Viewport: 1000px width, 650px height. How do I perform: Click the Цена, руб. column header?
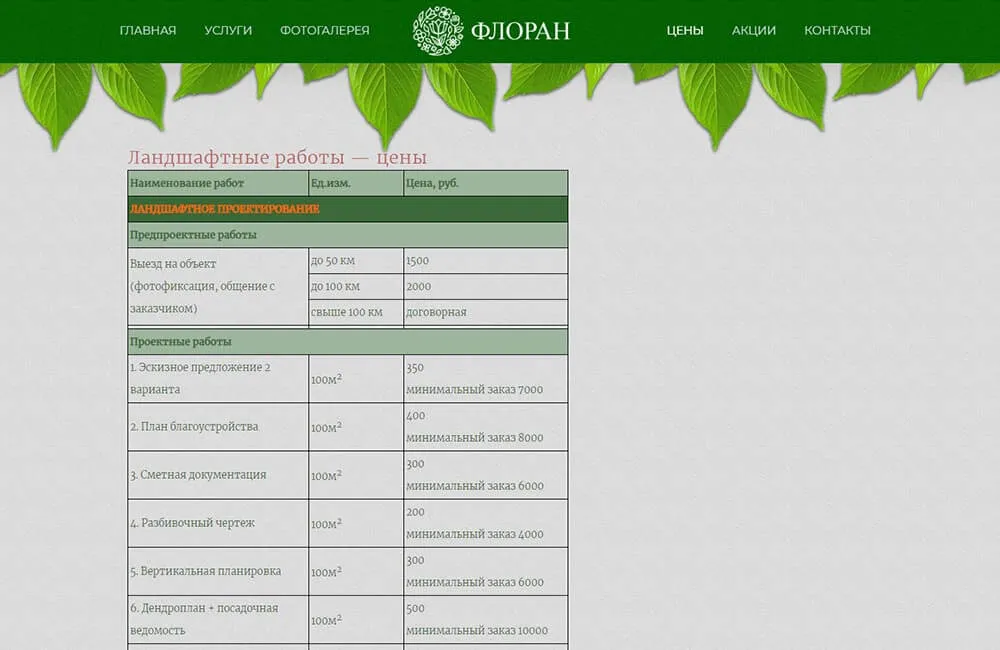click(x=432, y=183)
